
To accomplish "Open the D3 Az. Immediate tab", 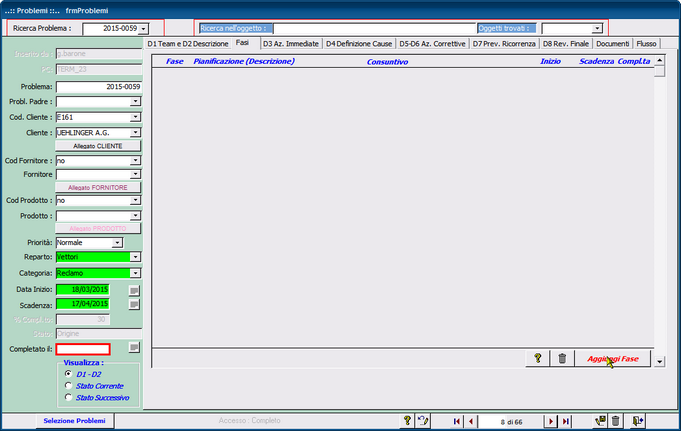I will 291,44.
